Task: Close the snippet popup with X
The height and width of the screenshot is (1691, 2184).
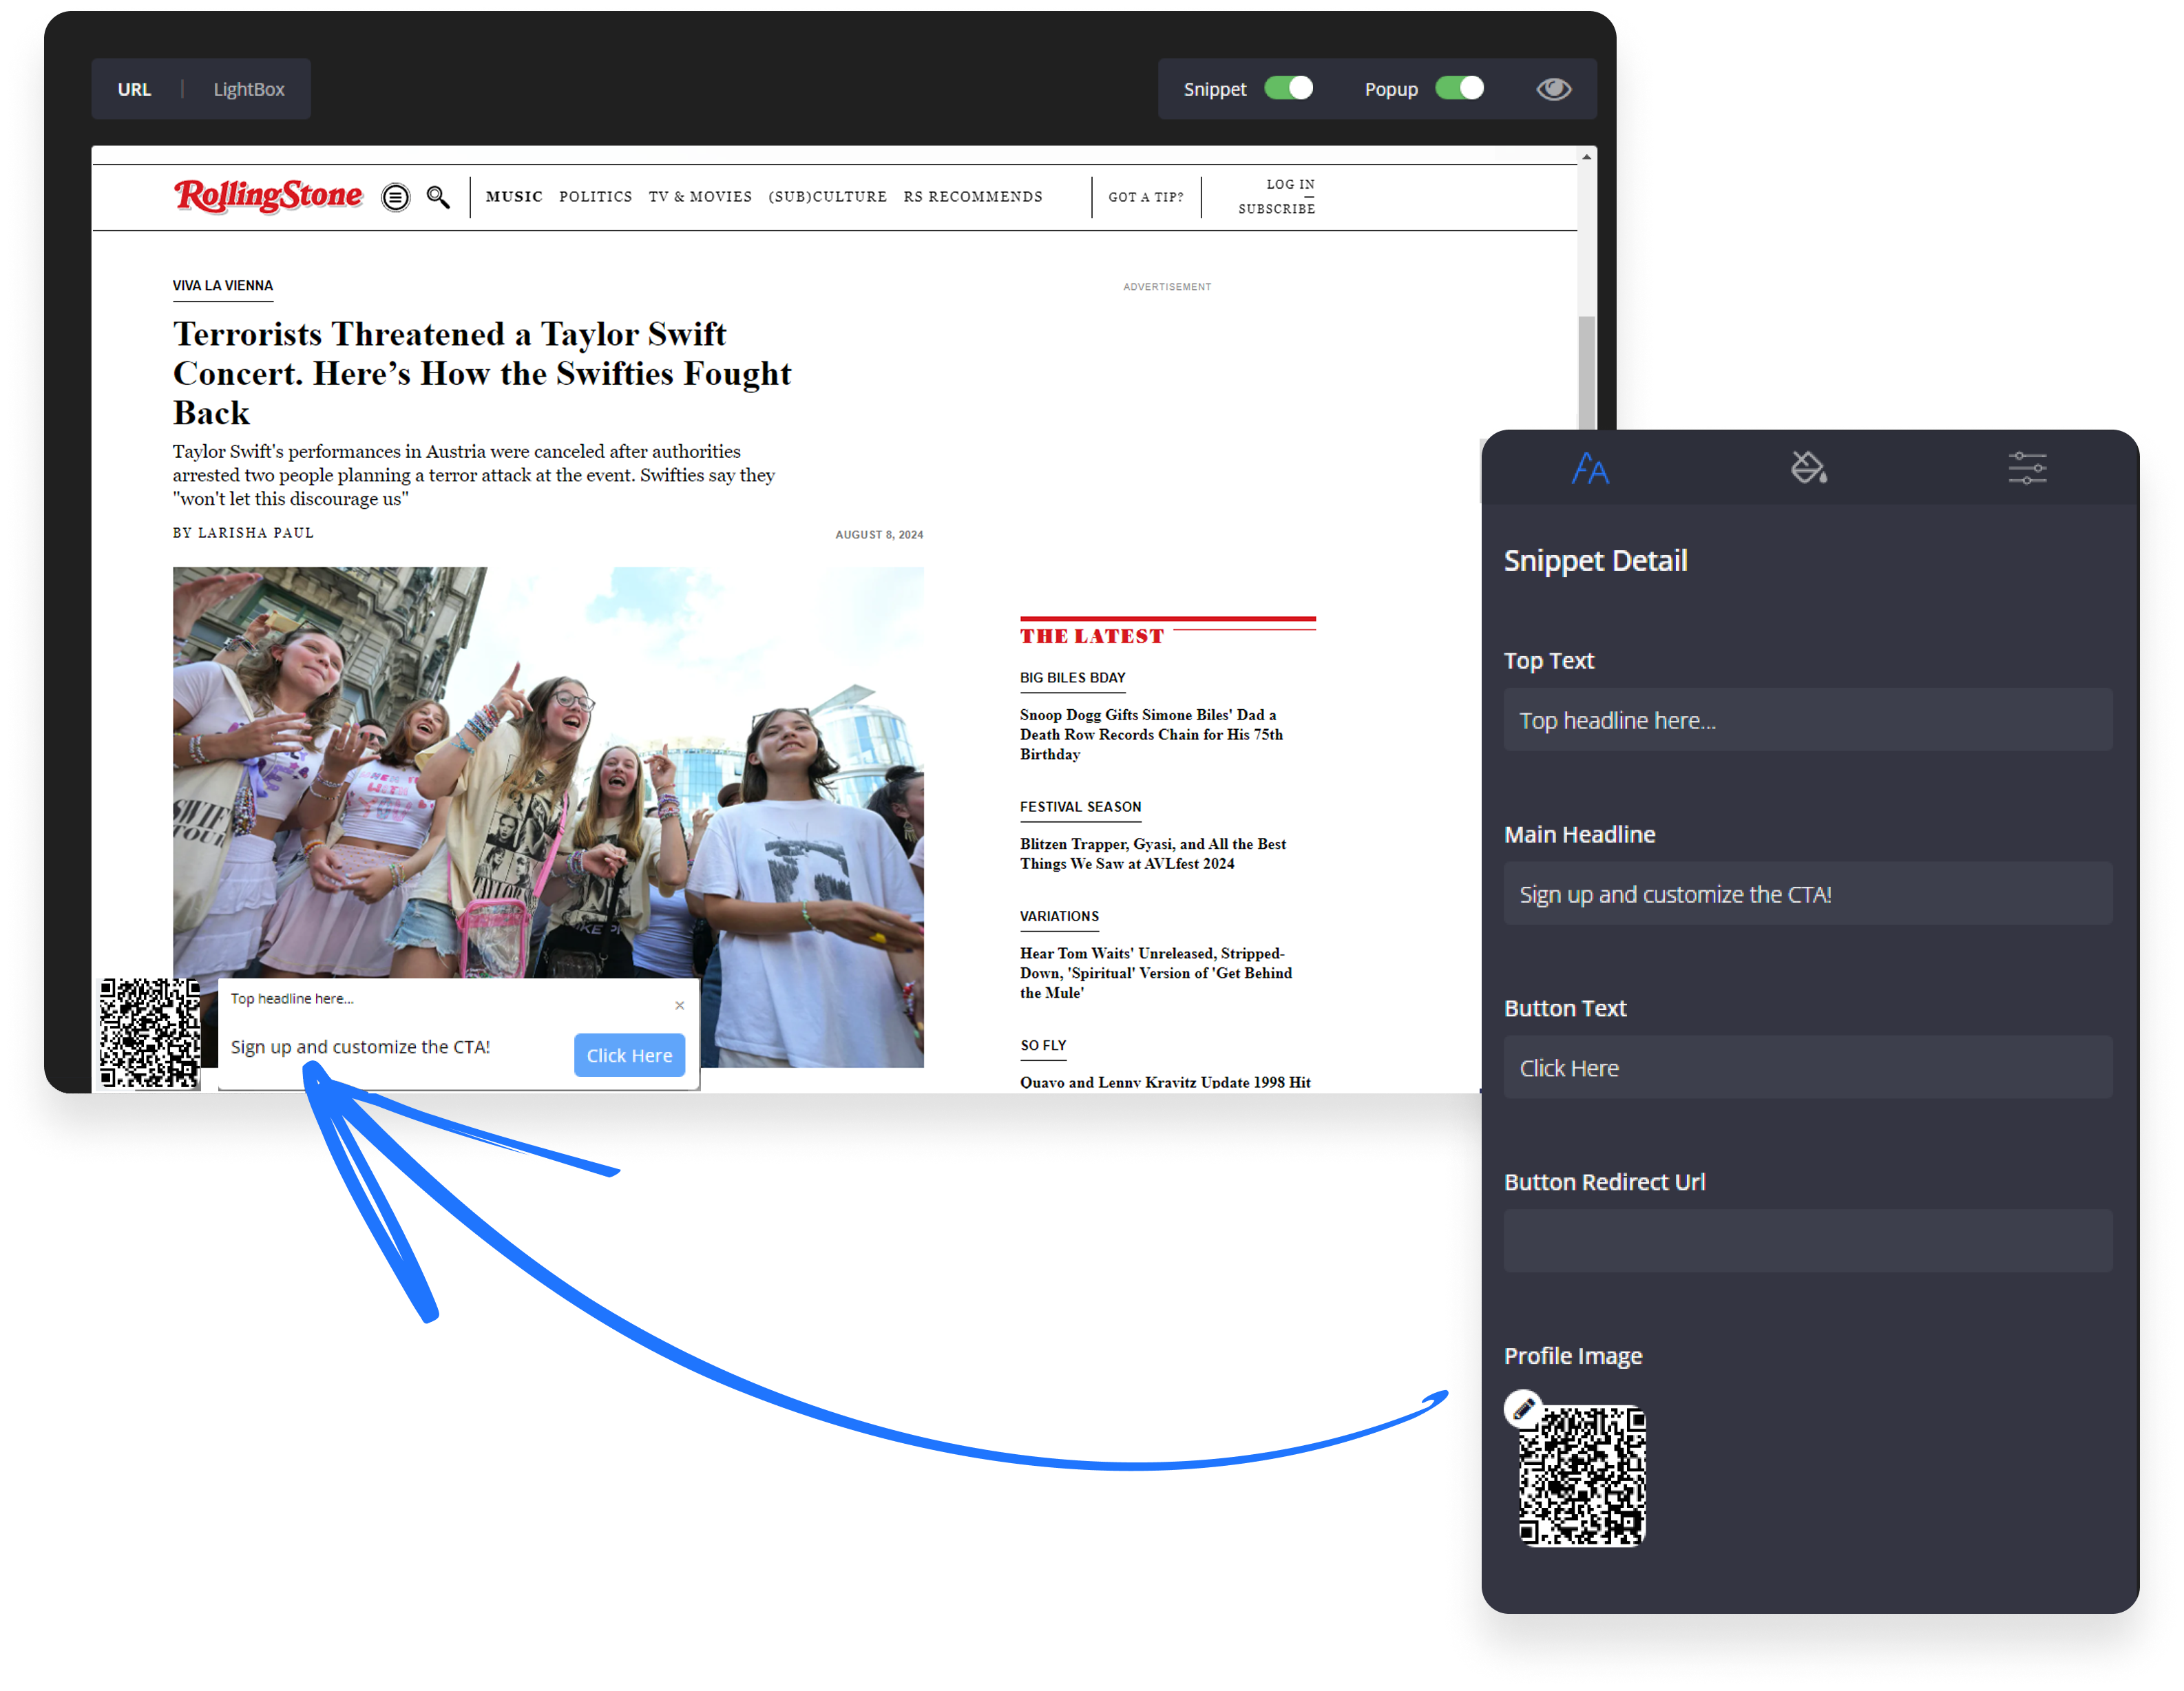Action: pos(680,1006)
